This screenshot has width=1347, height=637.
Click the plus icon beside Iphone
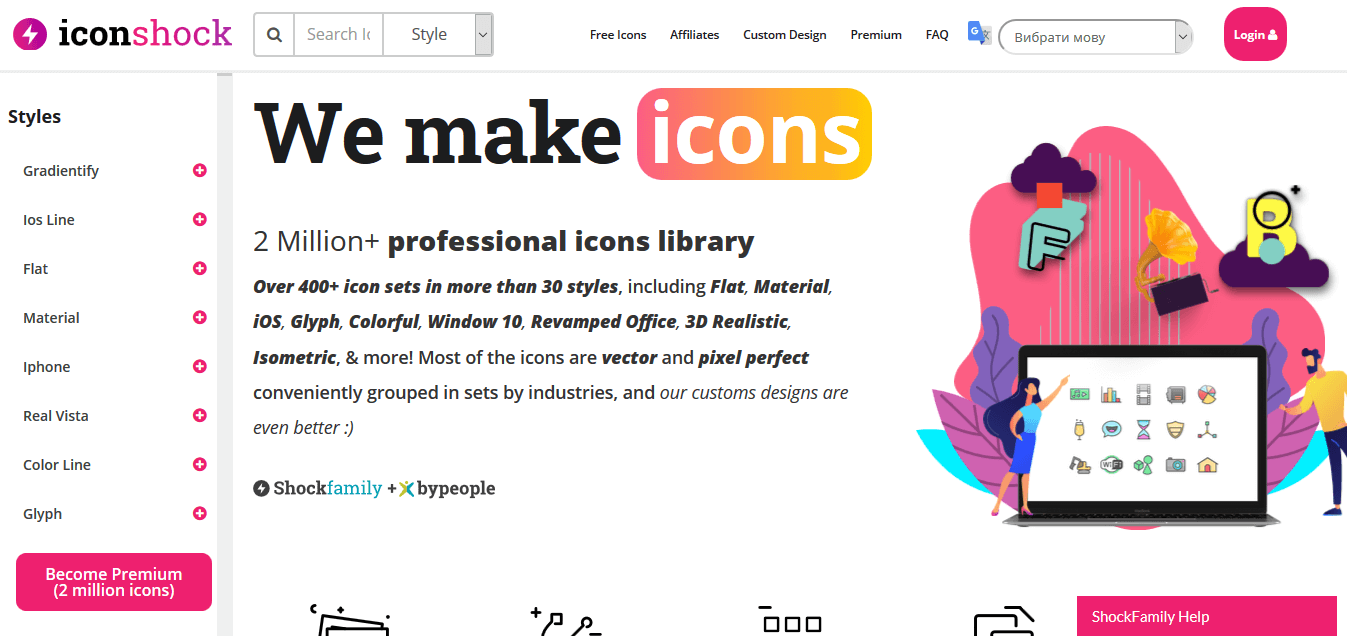point(200,367)
